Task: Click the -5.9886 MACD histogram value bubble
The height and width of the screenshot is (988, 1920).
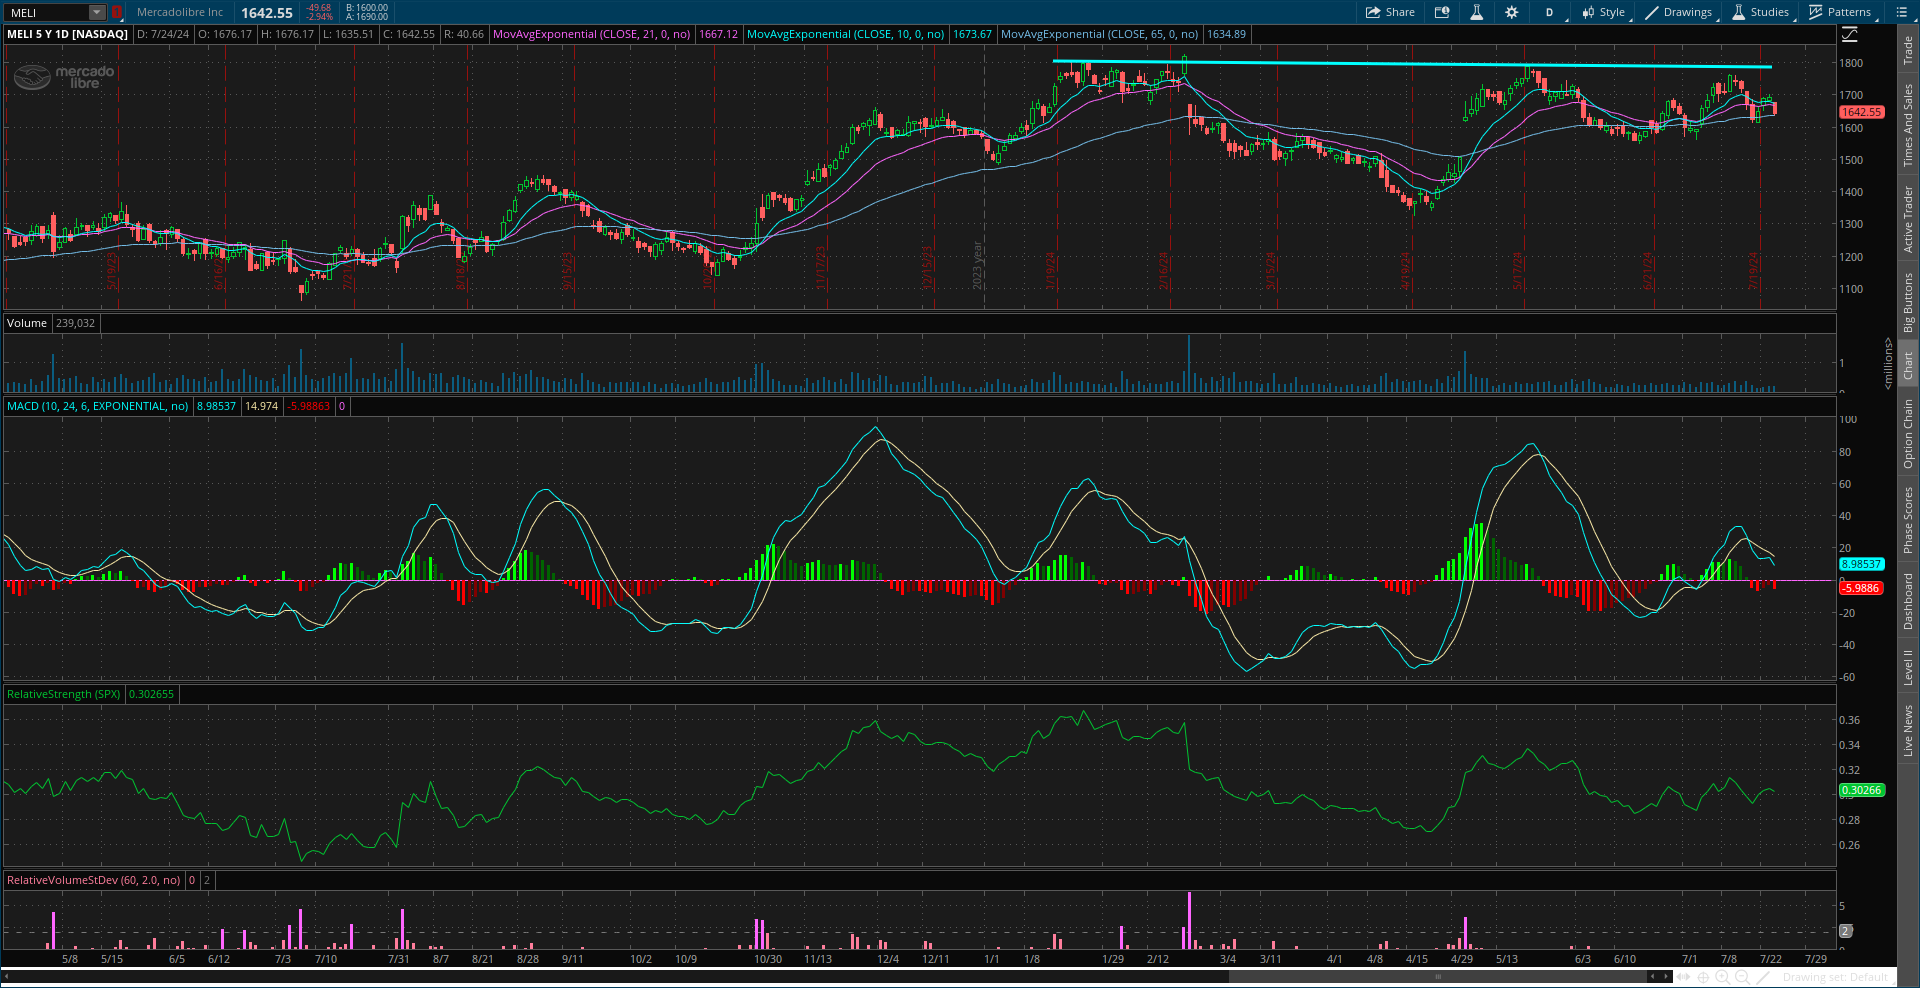Action: [x=1861, y=588]
